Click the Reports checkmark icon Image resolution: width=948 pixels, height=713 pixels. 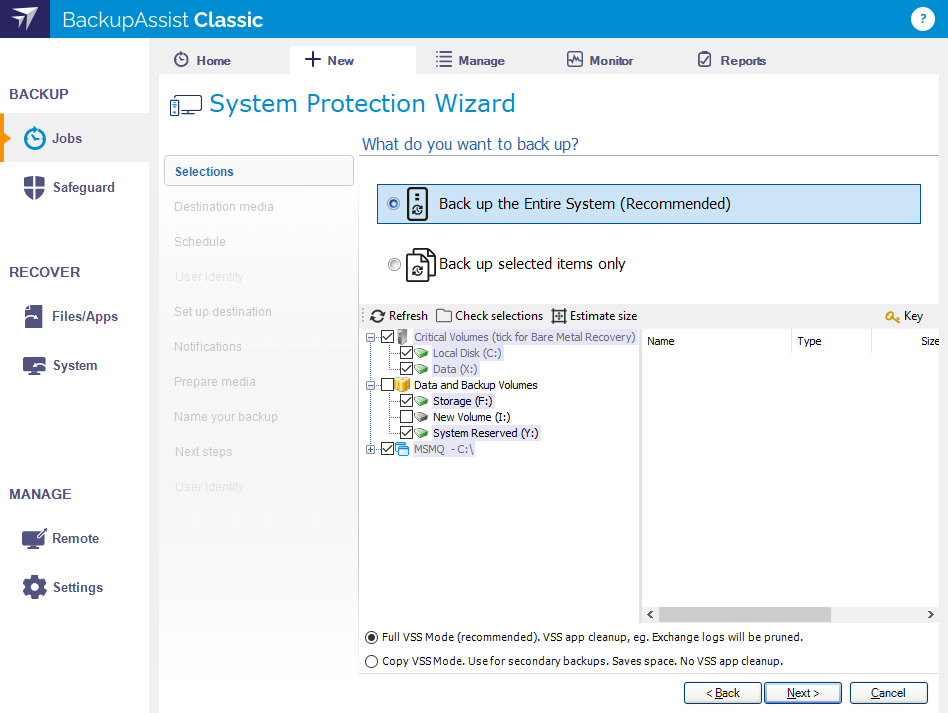click(x=705, y=59)
